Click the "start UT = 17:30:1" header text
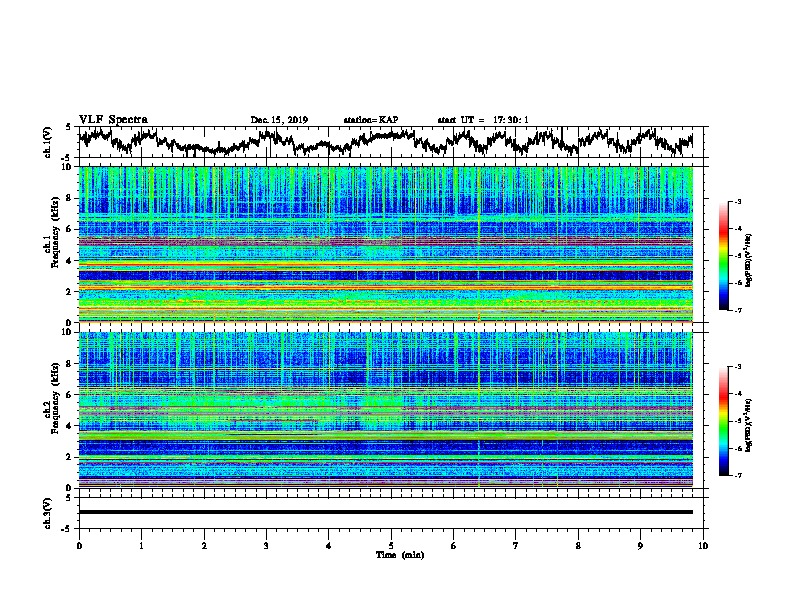This screenshot has height=612, width=792. tap(483, 120)
